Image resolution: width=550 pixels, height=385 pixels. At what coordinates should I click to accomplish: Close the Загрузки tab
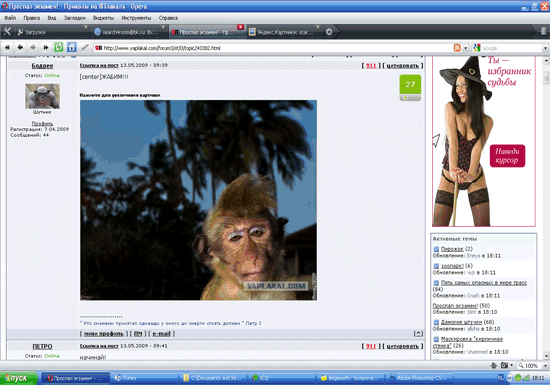(x=86, y=27)
